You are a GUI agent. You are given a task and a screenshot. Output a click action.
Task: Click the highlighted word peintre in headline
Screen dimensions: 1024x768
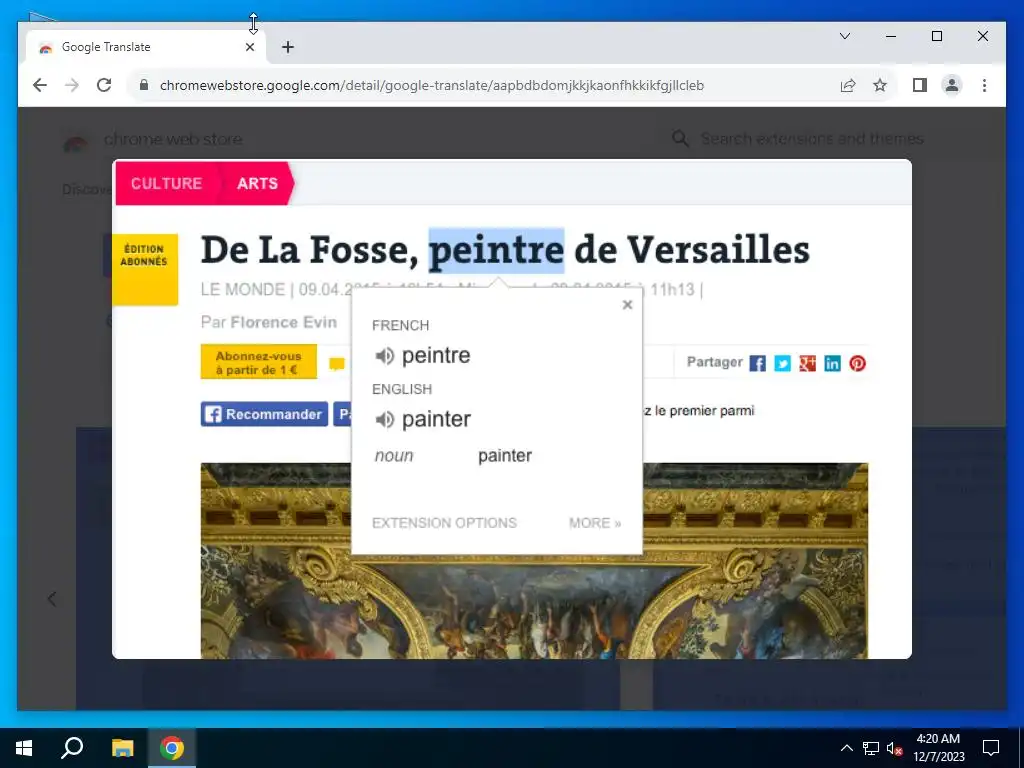point(496,250)
